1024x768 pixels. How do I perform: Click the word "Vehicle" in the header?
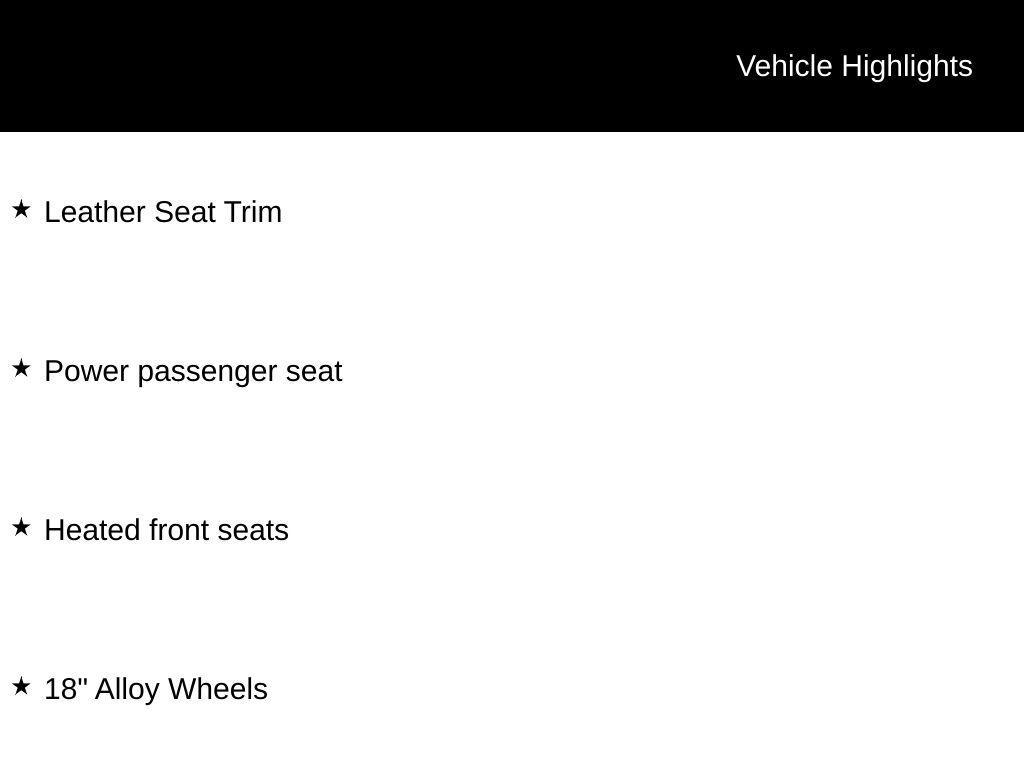[784, 67]
